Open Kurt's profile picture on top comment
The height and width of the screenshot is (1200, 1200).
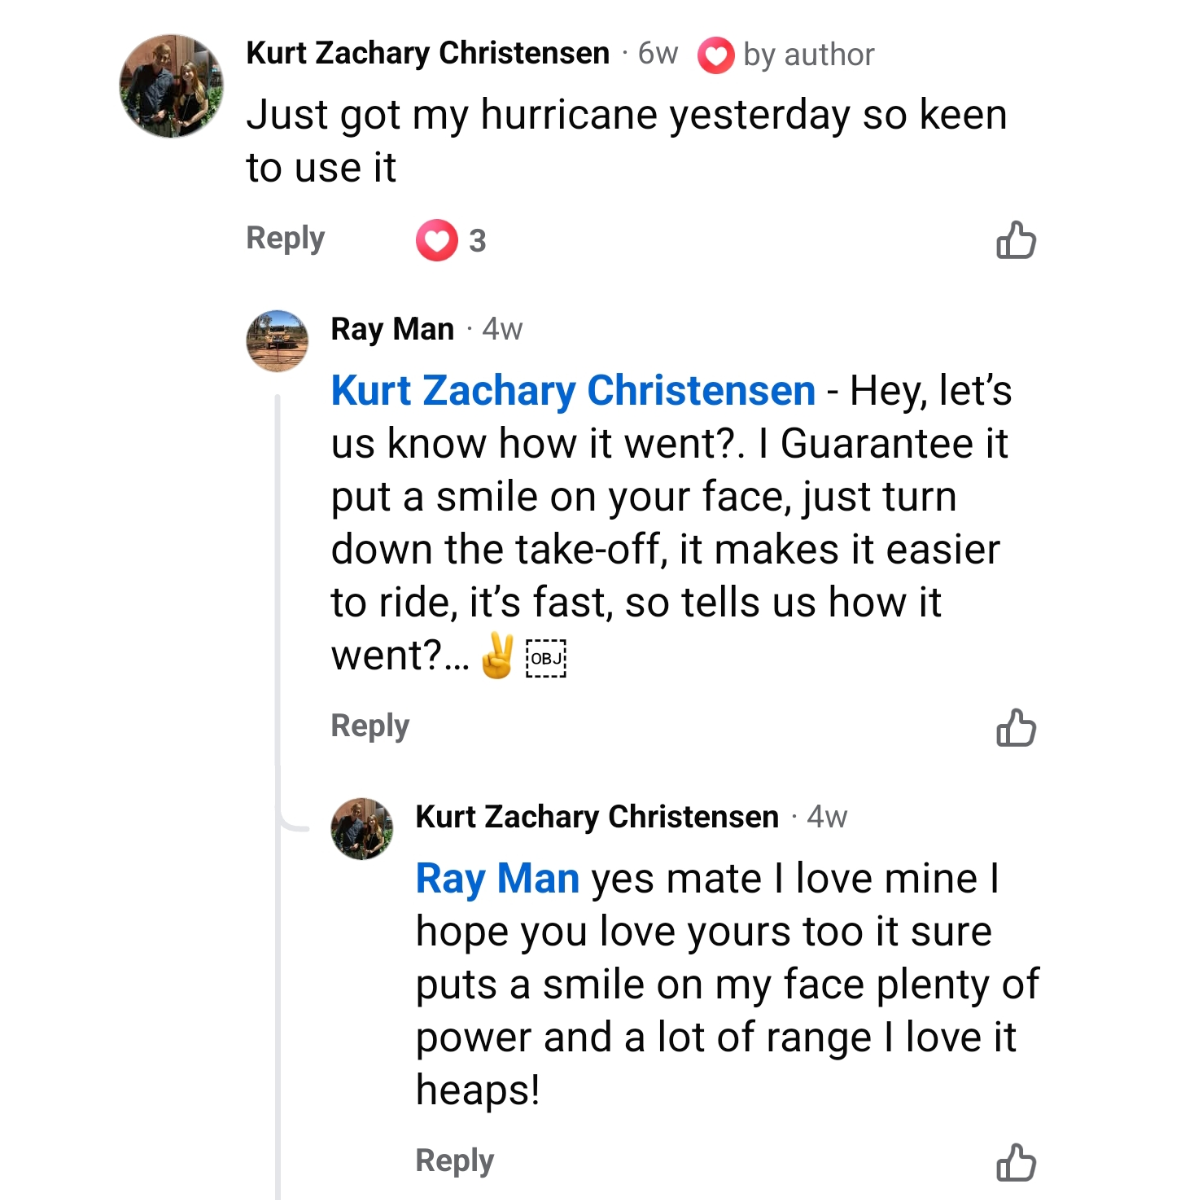pyautogui.click(x=171, y=86)
